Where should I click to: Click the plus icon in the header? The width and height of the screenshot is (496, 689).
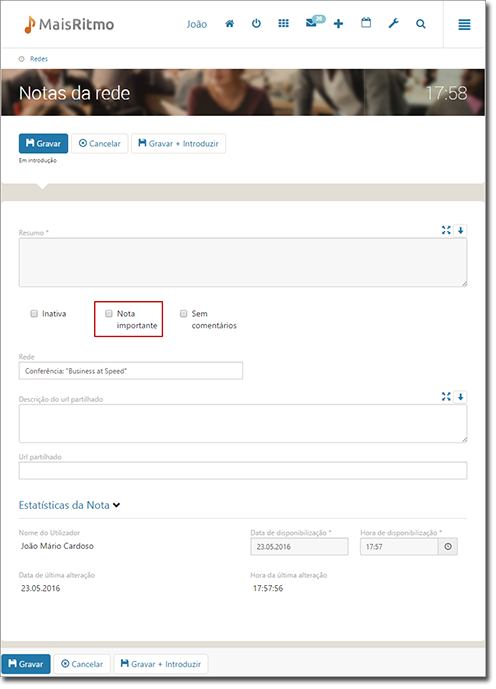pos(338,24)
